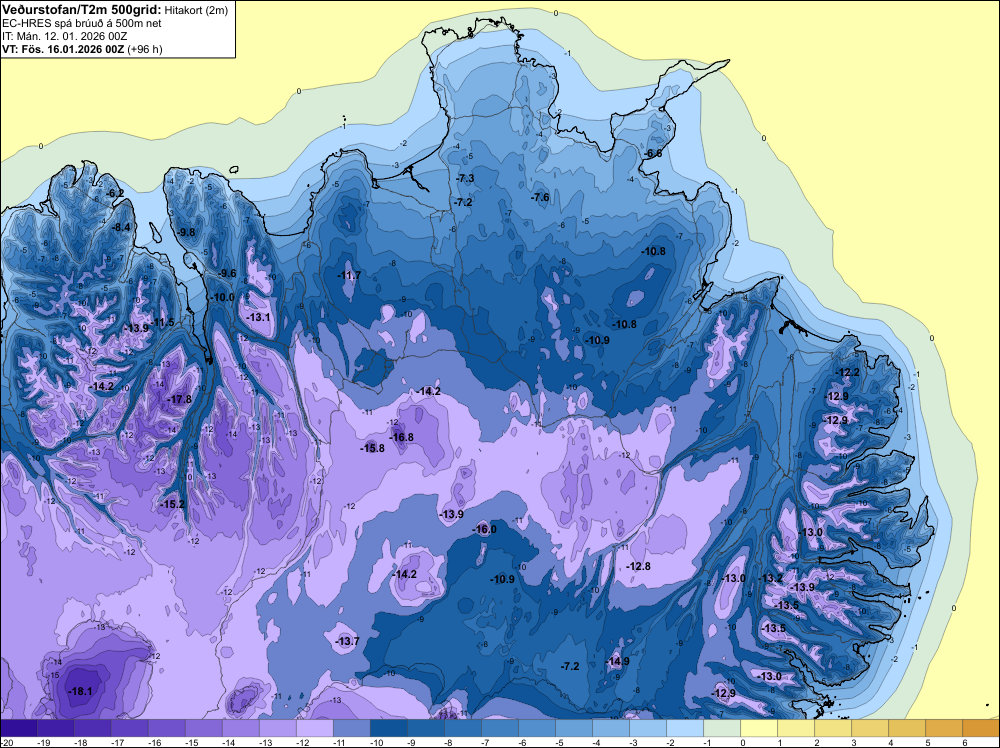Click legend swatch between 0 and 1
This screenshot has height=748, width=1000.
tap(758, 728)
